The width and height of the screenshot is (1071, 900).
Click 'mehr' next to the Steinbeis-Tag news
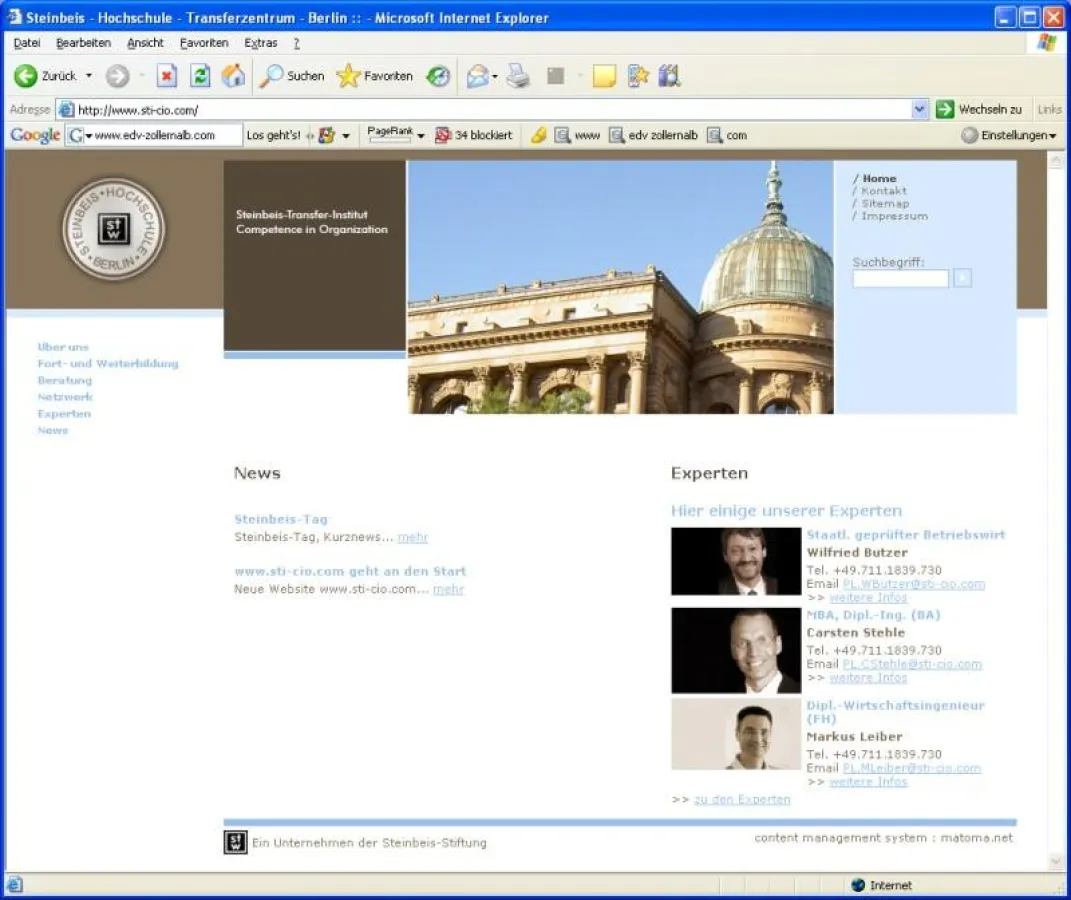413,537
